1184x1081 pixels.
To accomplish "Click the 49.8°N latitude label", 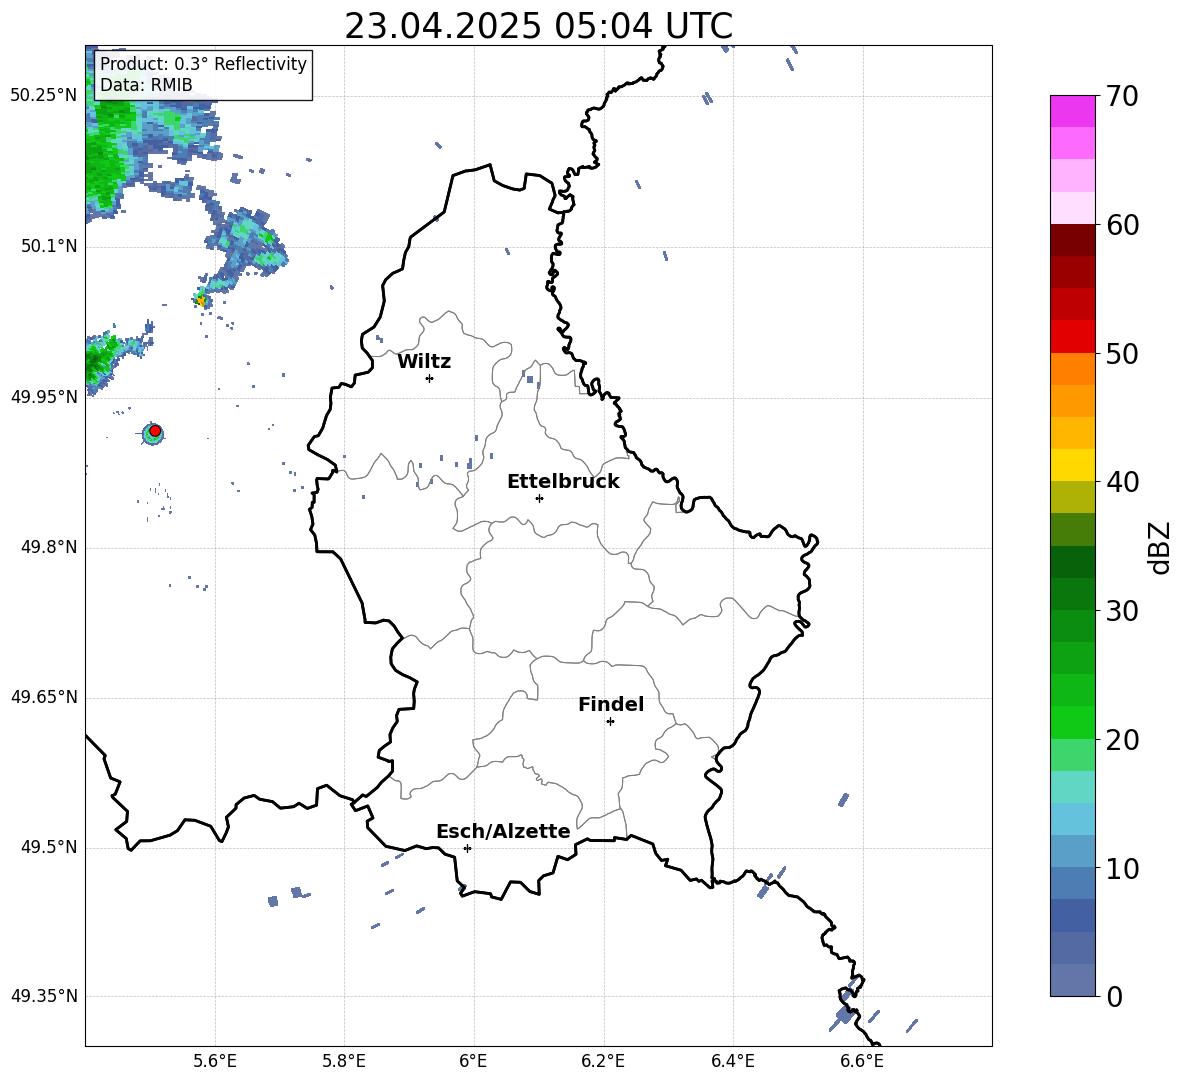I will pyautogui.click(x=49, y=547).
